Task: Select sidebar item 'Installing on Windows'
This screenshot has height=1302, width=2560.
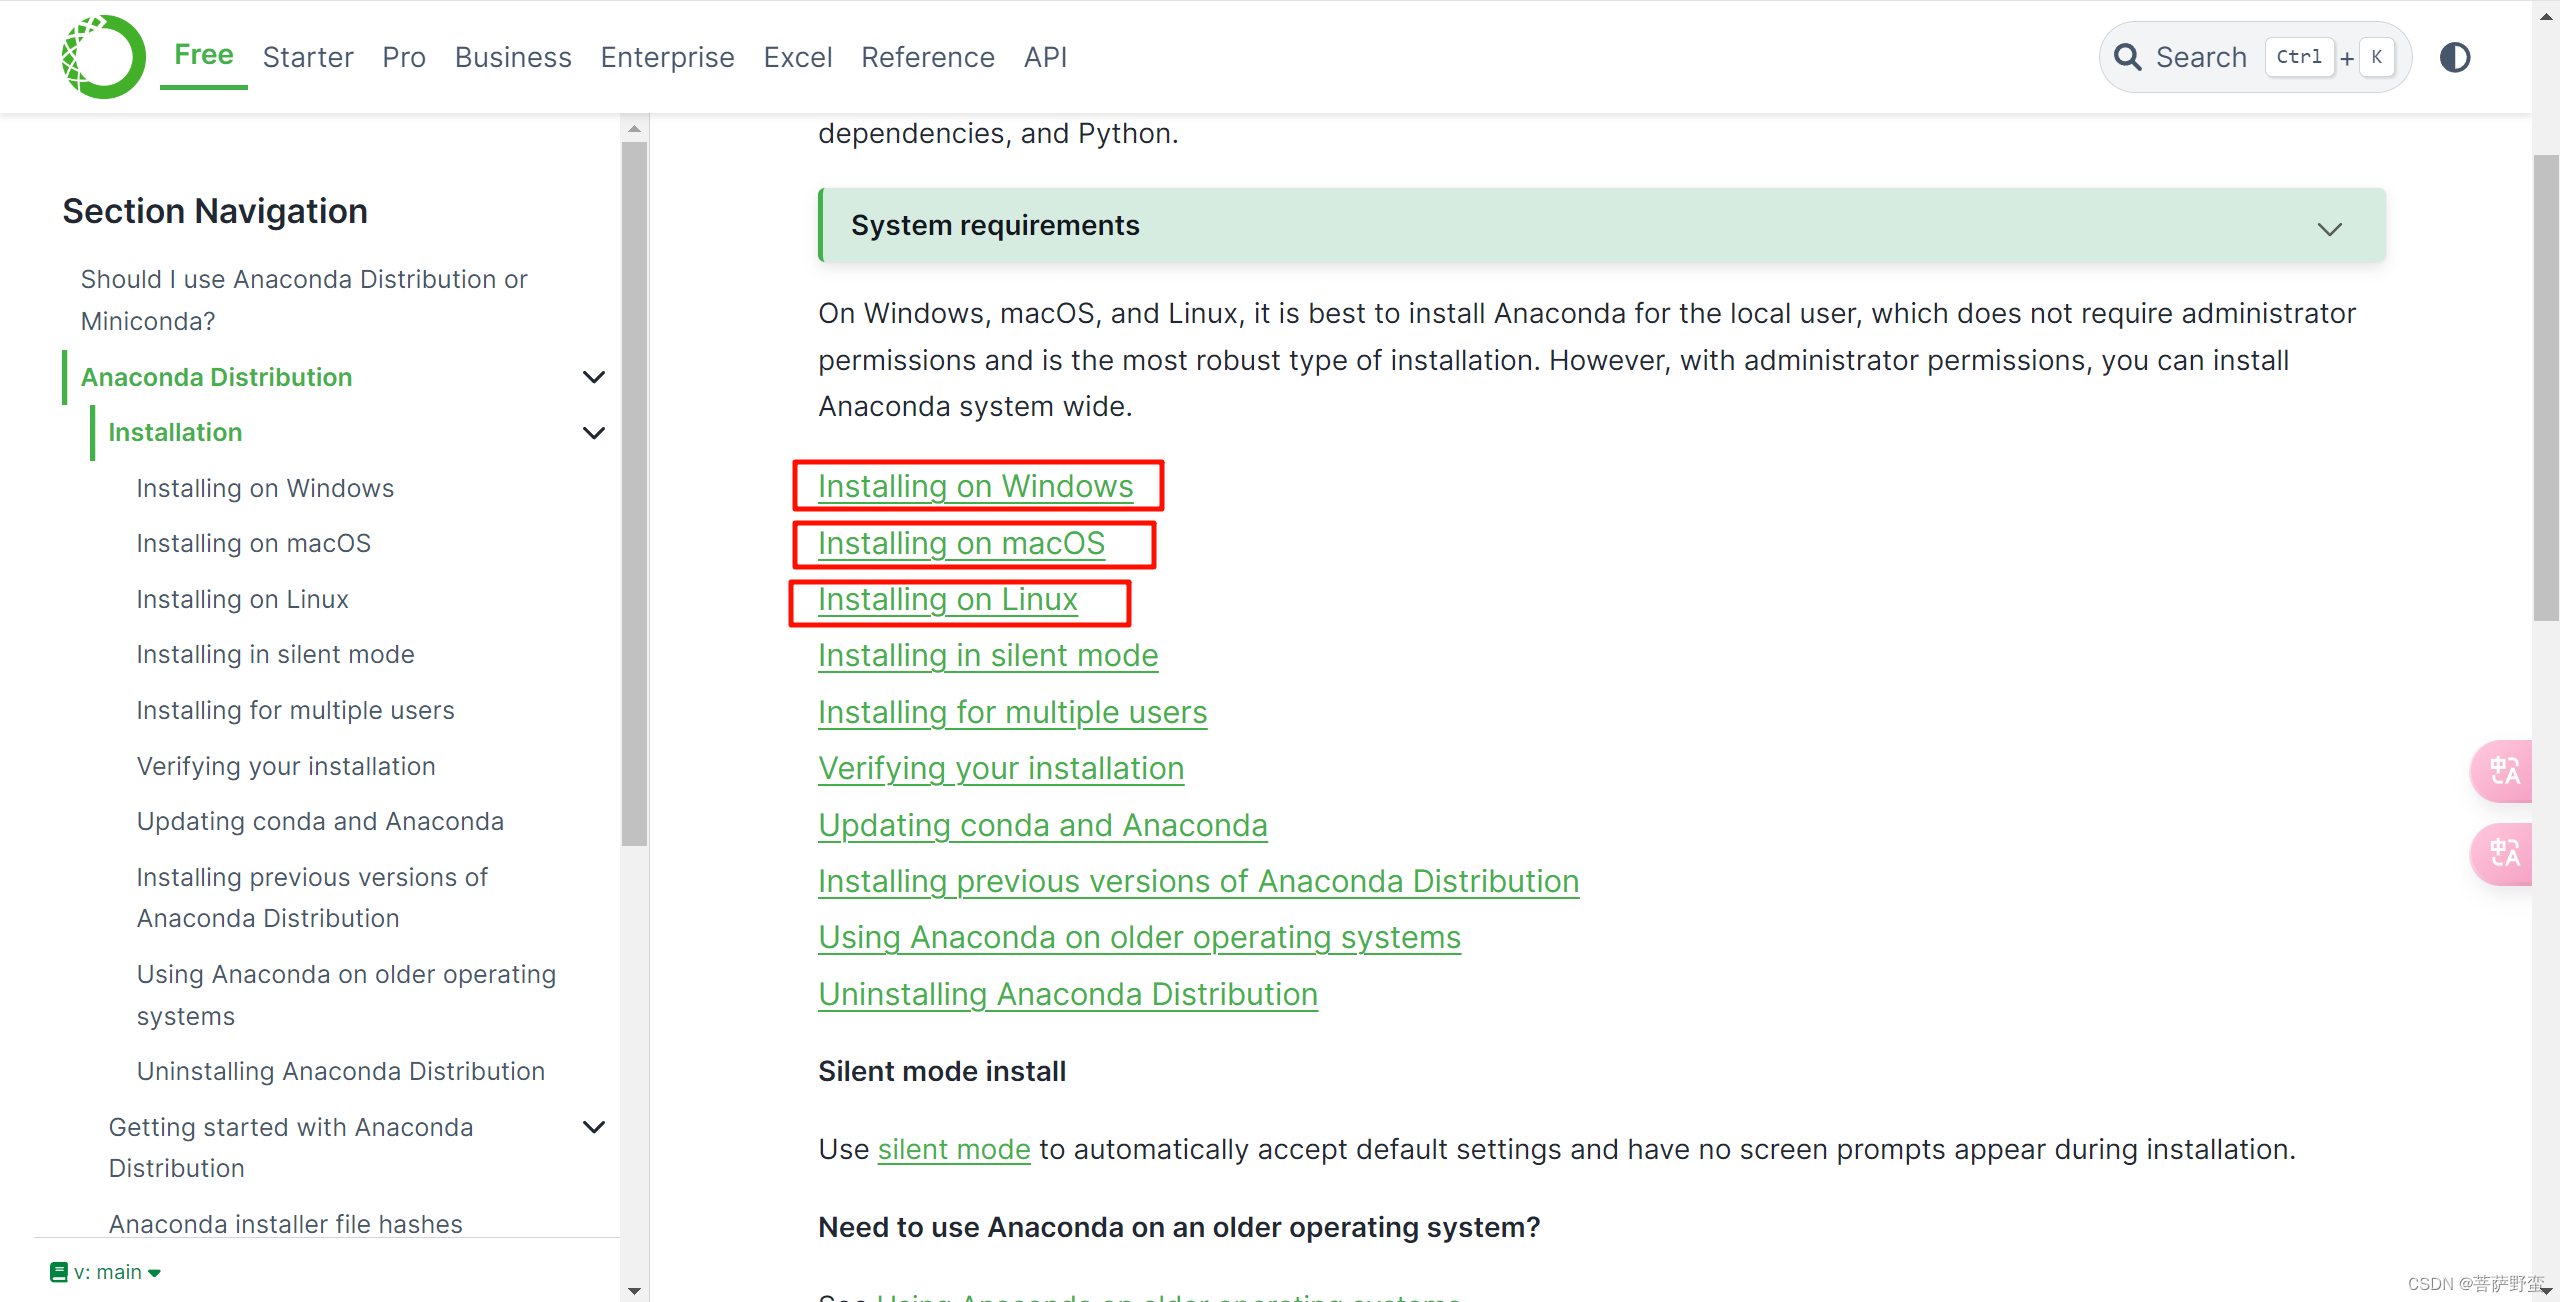Action: click(265, 488)
